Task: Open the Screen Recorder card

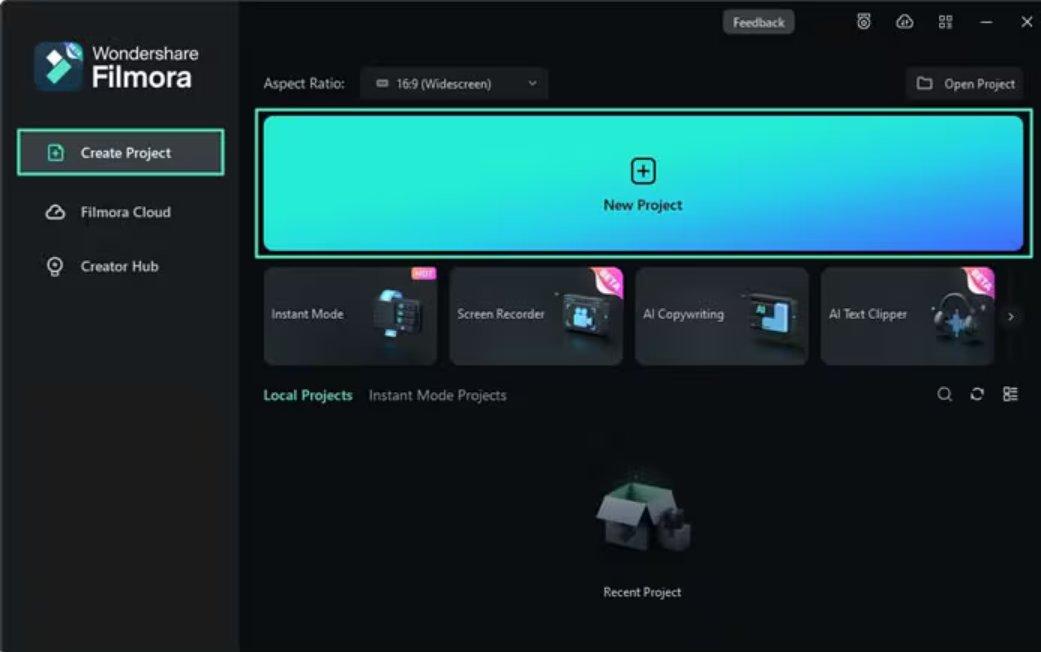Action: [x=536, y=316]
